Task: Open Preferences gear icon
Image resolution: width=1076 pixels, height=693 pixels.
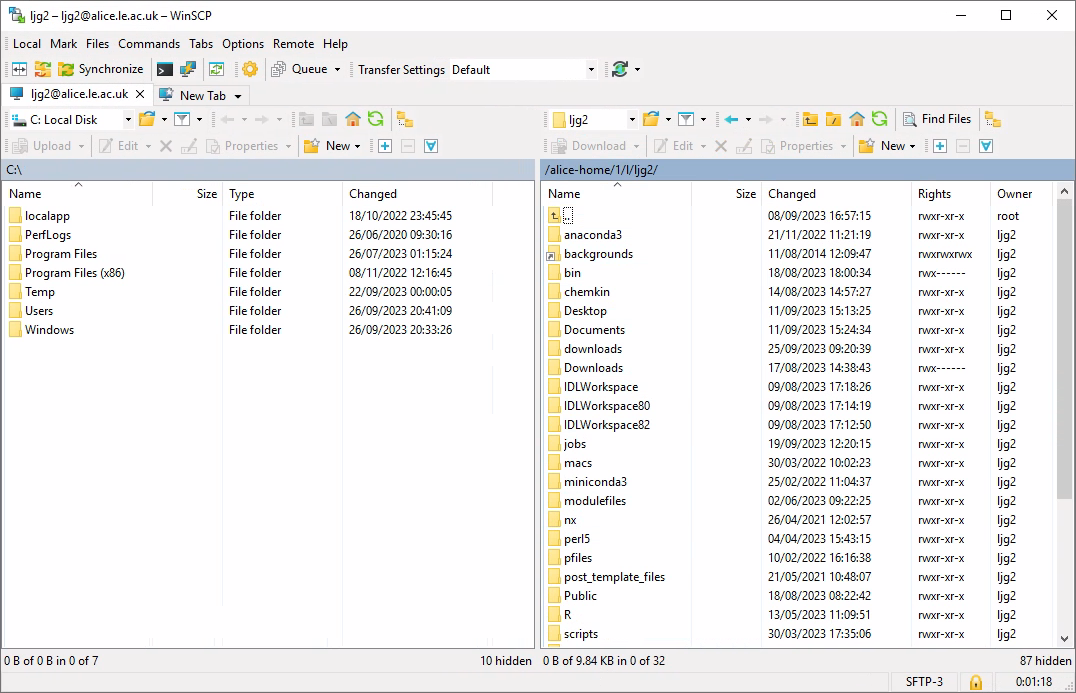Action: [x=250, y=69]
